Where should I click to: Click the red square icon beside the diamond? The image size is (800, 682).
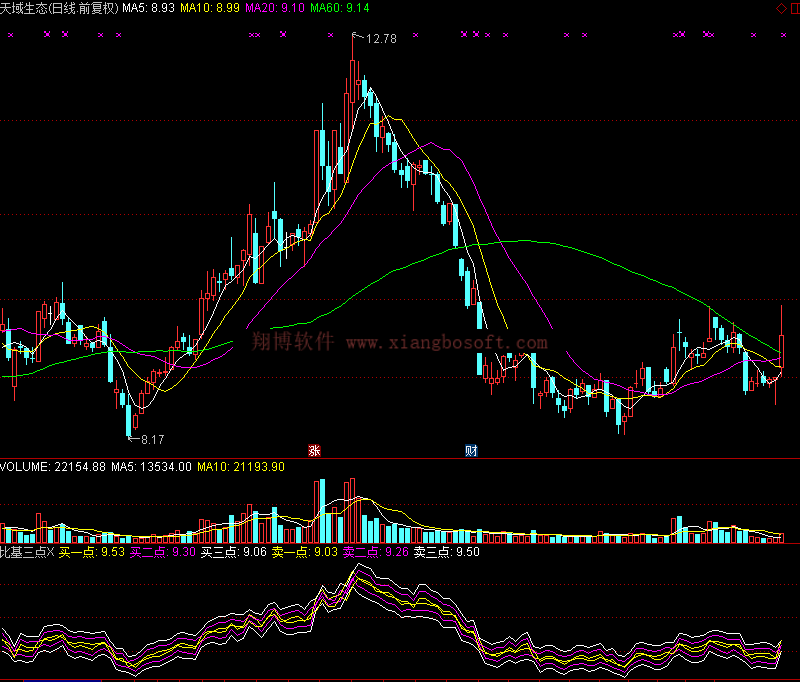tap(795, 8)
